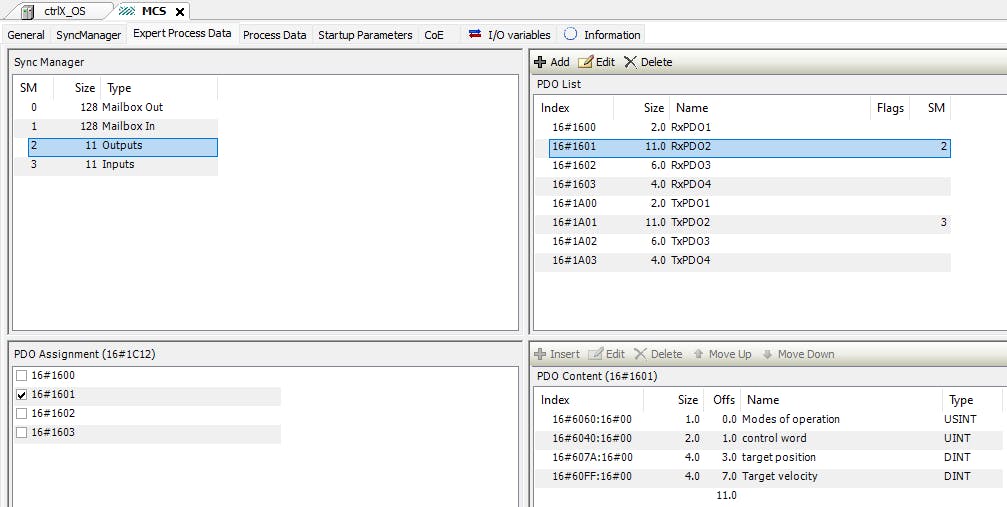1007x507 pixels.
Task: Open the SyncManager tab
Action: [89, 35]
